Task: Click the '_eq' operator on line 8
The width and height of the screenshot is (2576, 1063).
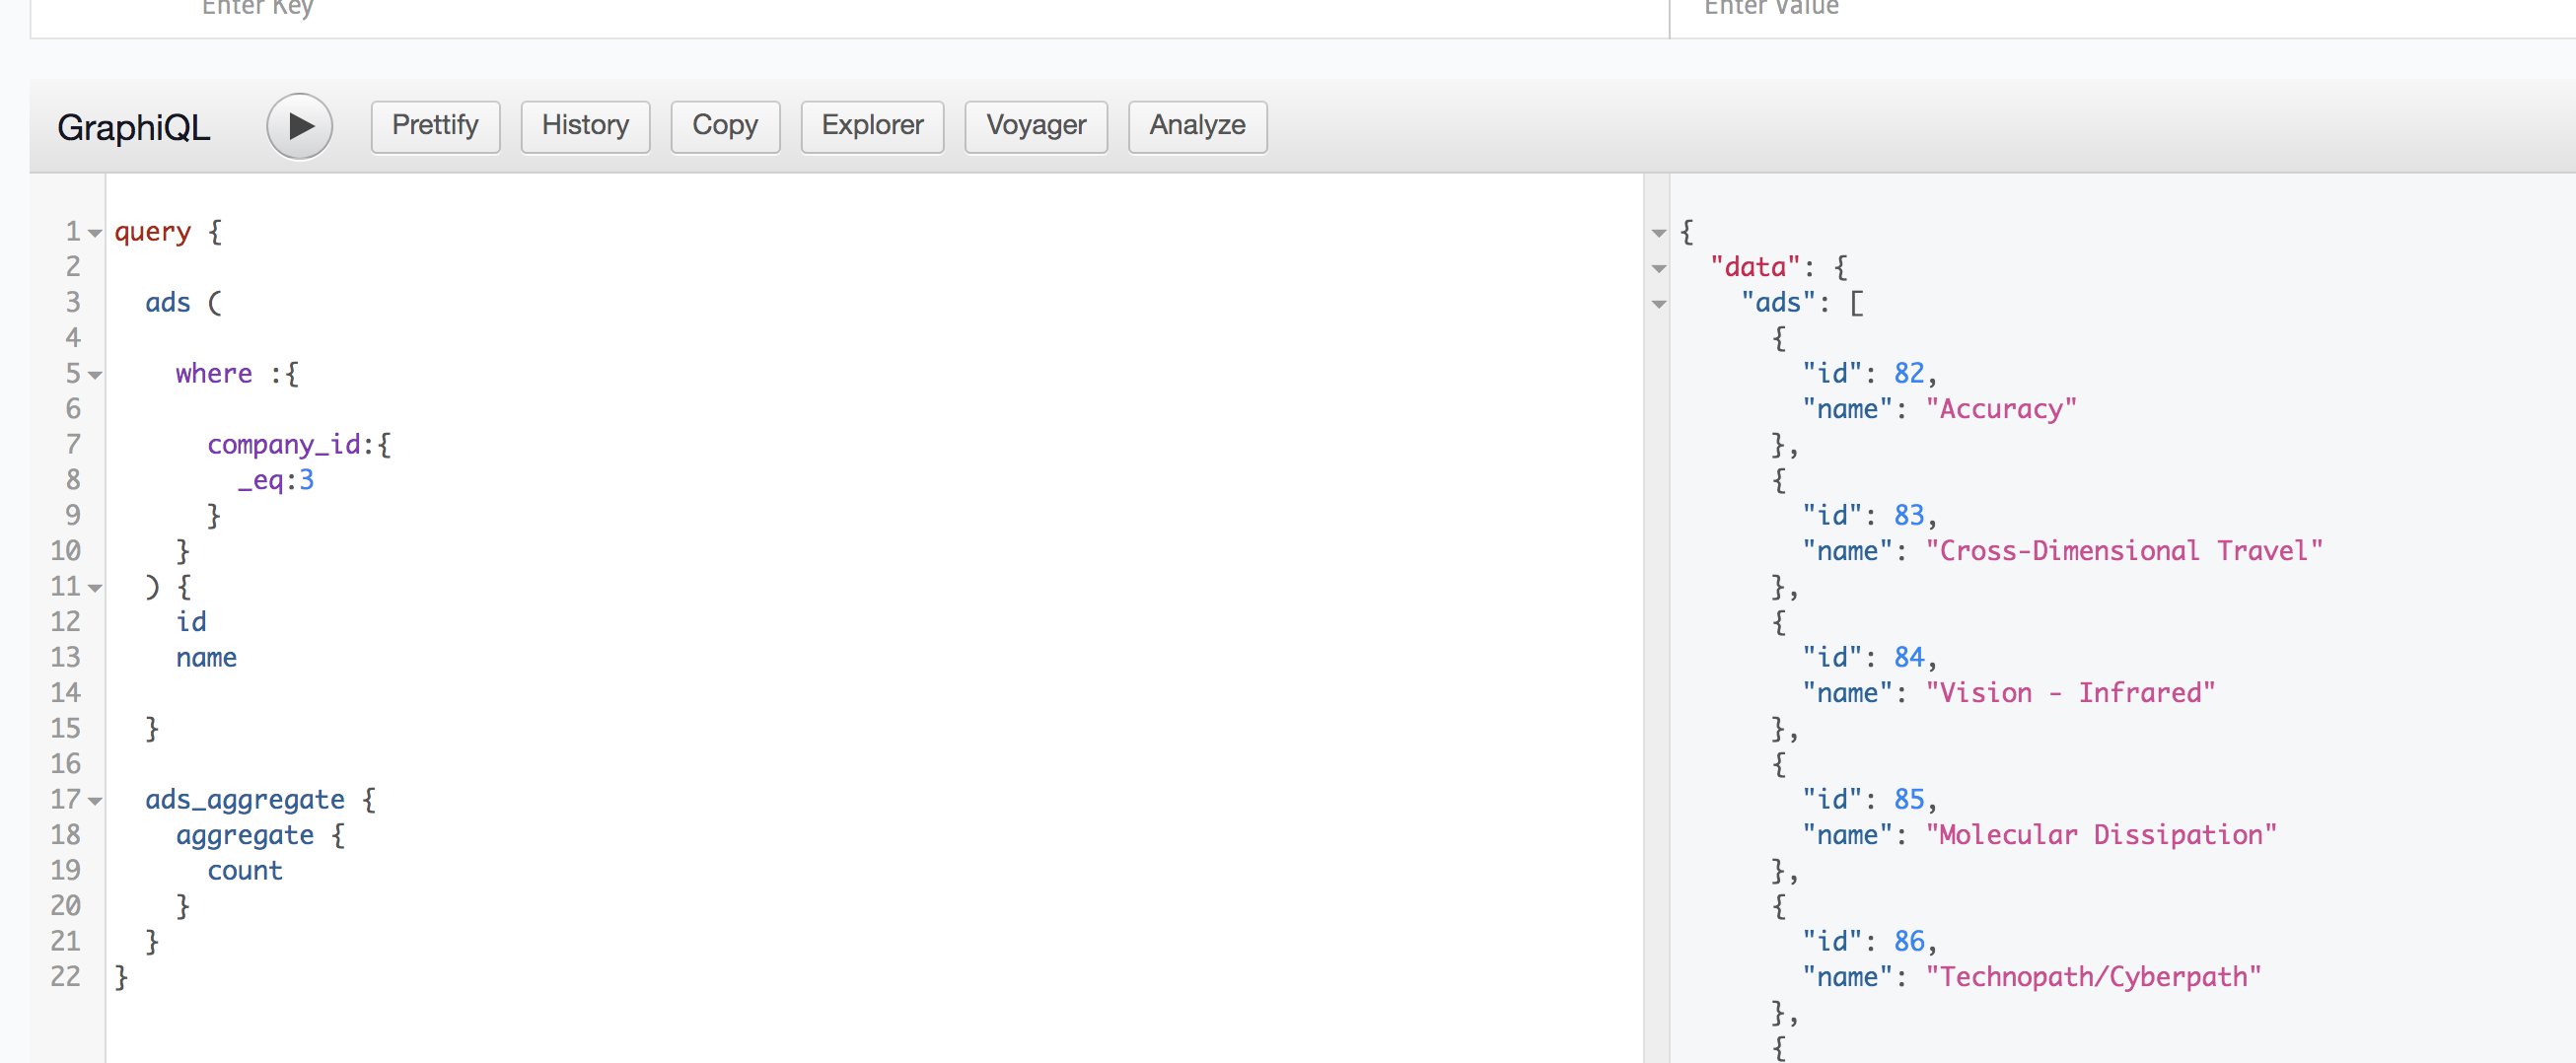Action: coord(260,480)
